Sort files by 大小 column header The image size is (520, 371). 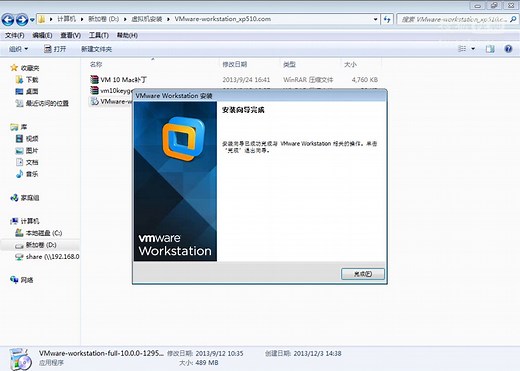pos(350,64)
